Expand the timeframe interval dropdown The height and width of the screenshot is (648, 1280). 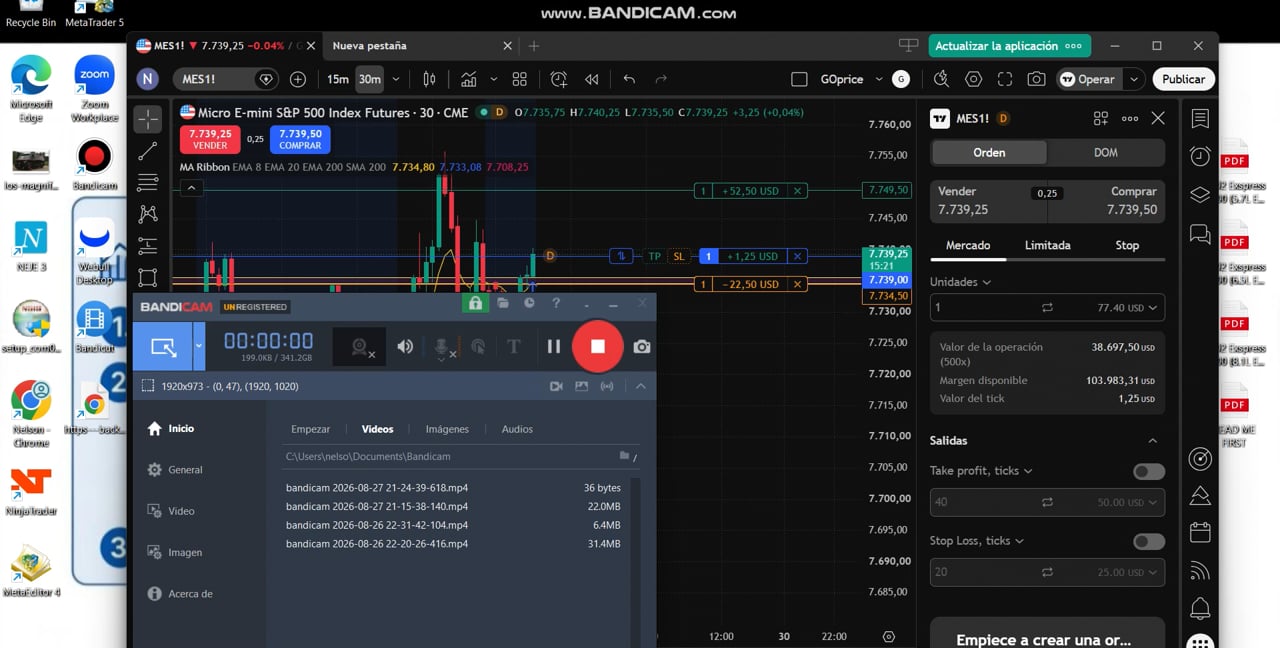(396, 79)
